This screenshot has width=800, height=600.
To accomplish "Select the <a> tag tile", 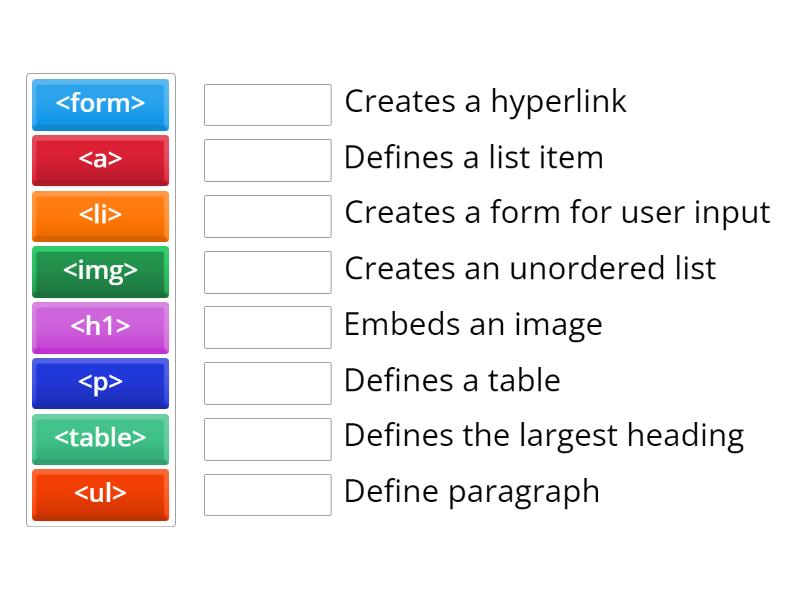I will point(100,160).
